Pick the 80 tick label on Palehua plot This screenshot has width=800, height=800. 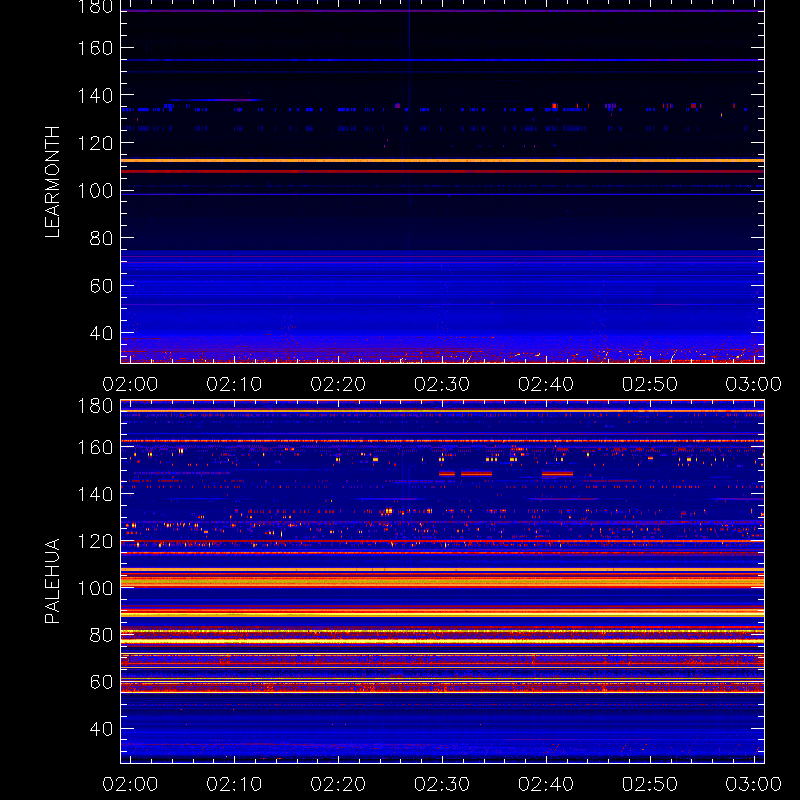101,635
